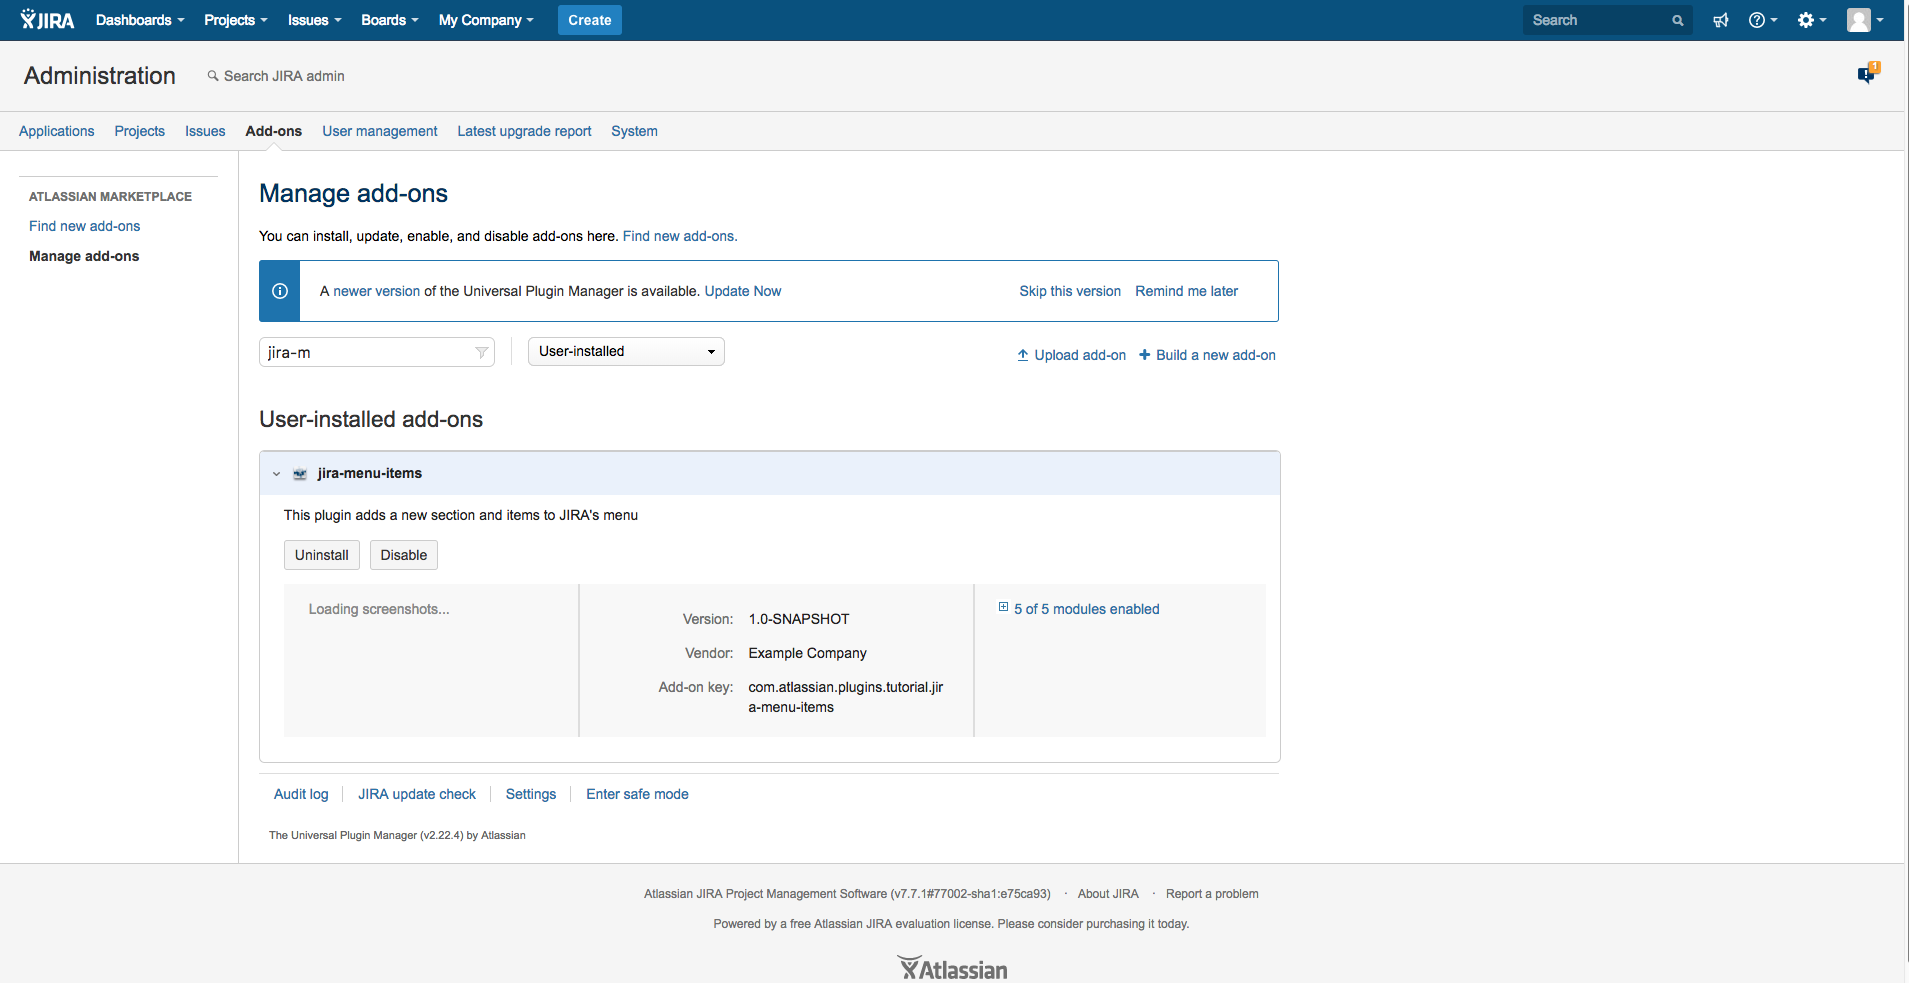Click the Uninstall button
The image size is (1909, 983).
click(322, 555)
